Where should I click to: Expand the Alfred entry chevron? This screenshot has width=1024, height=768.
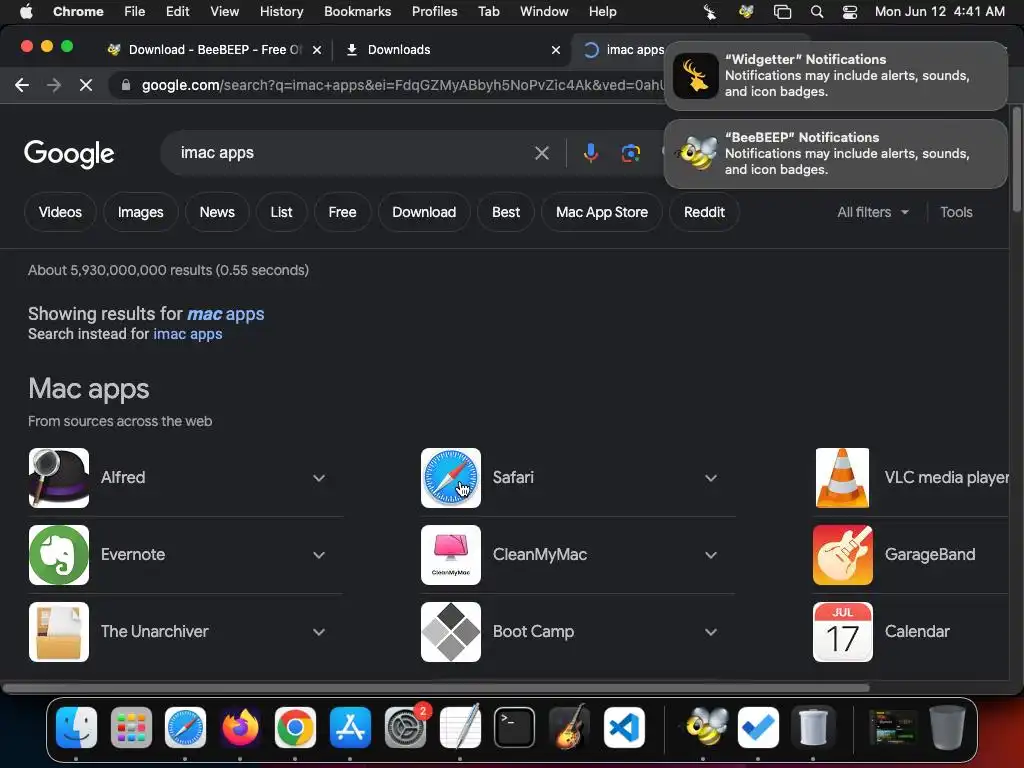[319, 478]
